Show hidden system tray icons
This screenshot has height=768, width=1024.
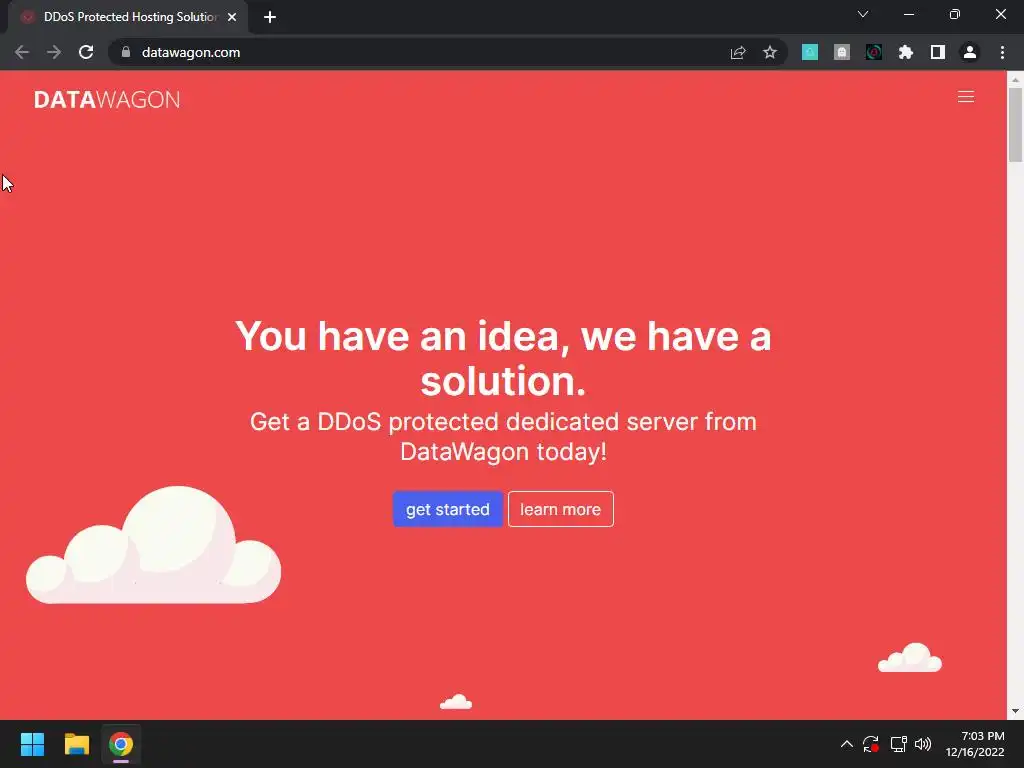click(x=846, y=744)
